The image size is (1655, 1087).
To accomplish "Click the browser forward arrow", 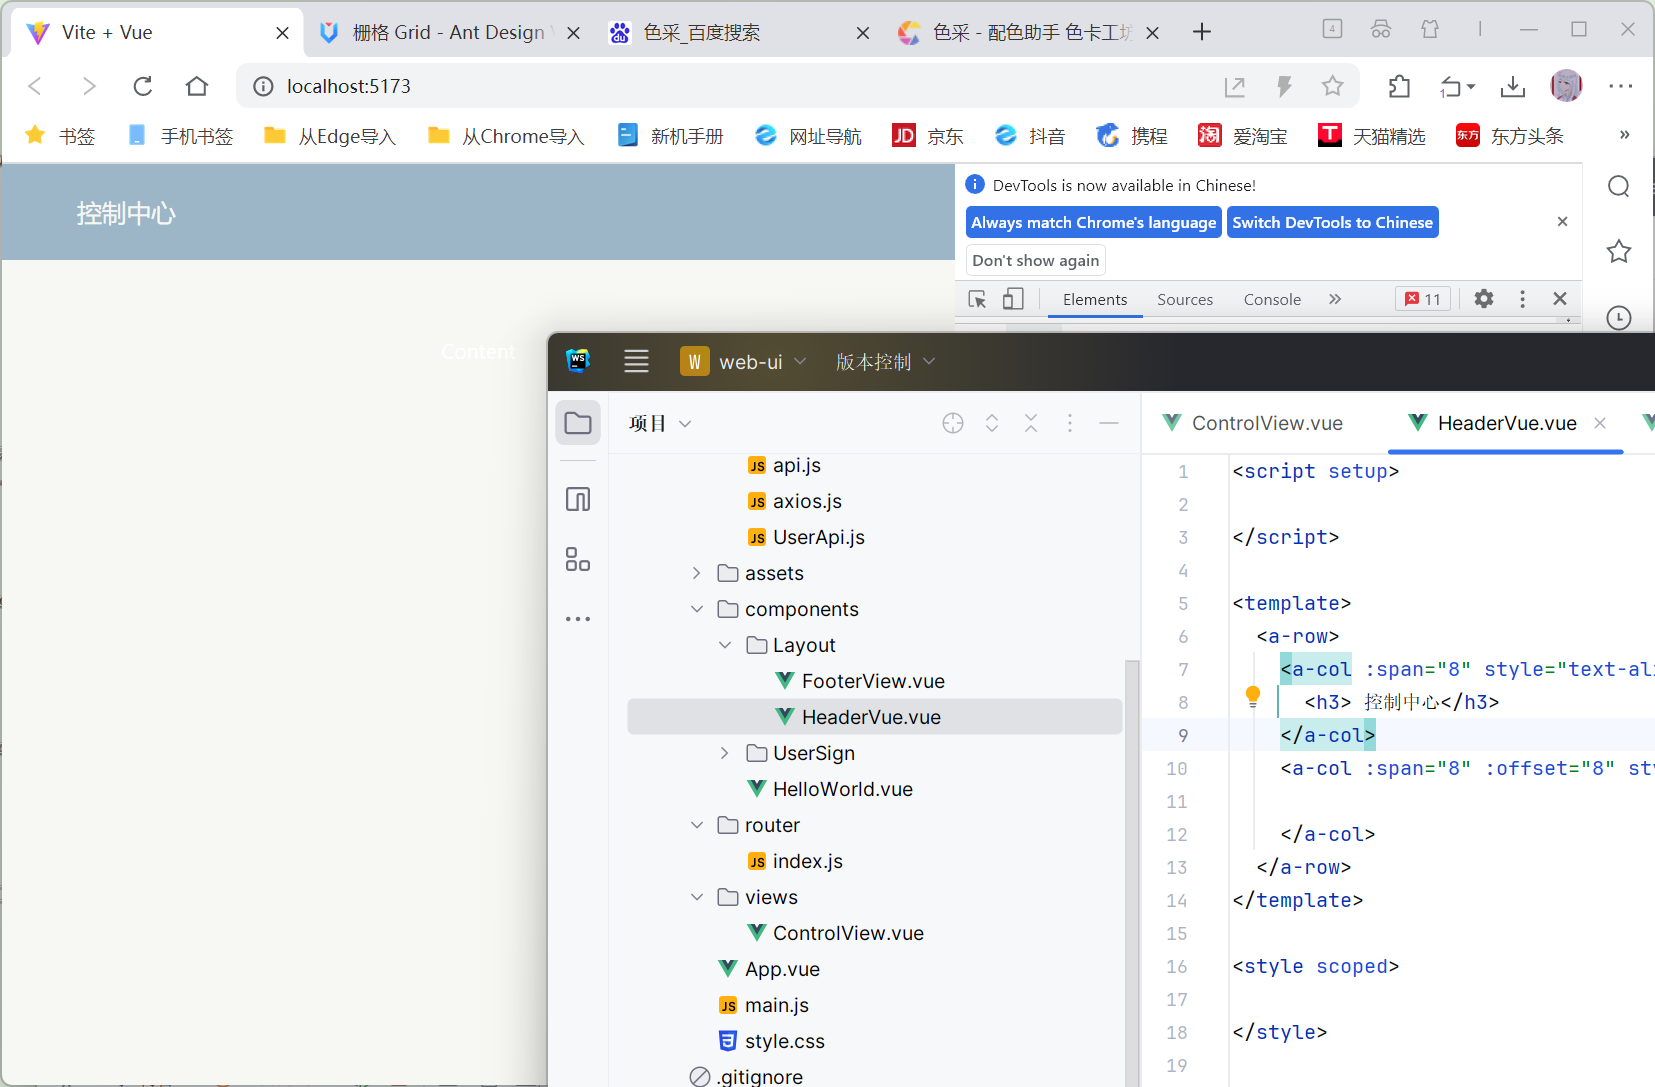I will pos(89,86).
